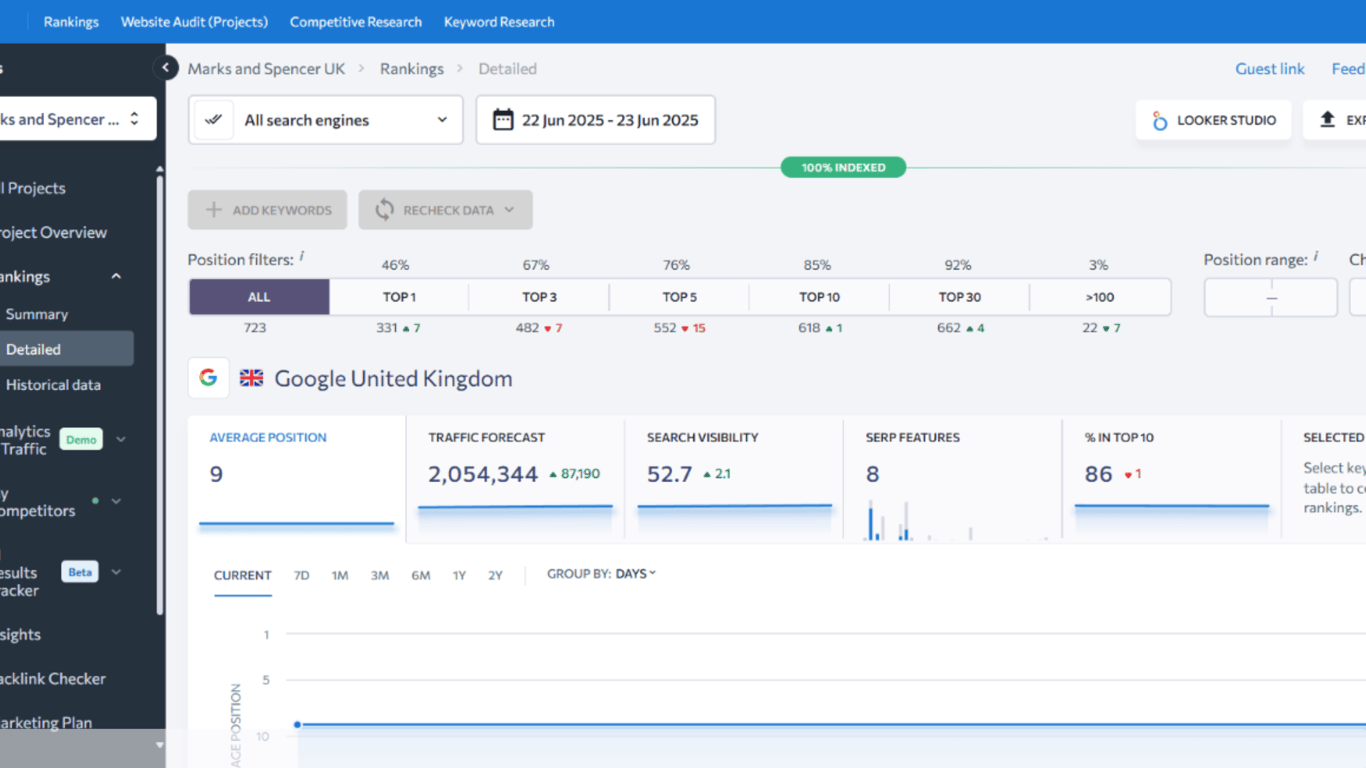Click the Position filters info icon
Screen dimensions: 1366x768
[302, 256]
